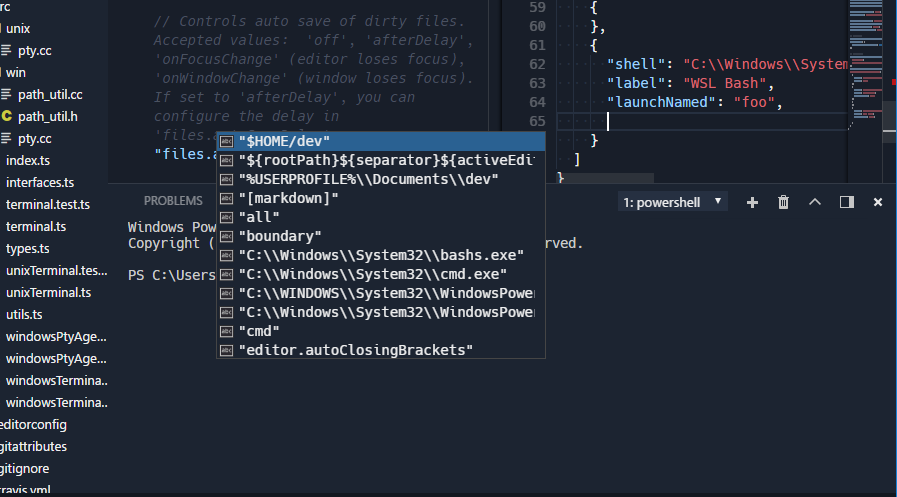Open the '1: powershell' terminal selector dropdown
The width and height of the screenshot is (897, 497).
click(673, 202)
